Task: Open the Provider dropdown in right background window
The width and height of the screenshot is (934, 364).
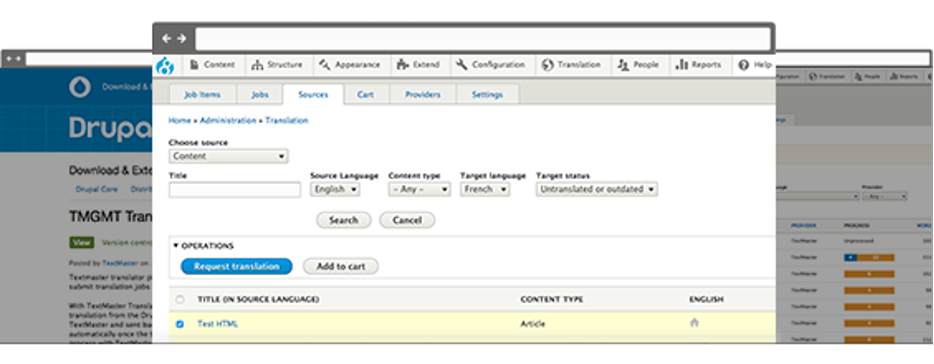Action: (885, 196)
